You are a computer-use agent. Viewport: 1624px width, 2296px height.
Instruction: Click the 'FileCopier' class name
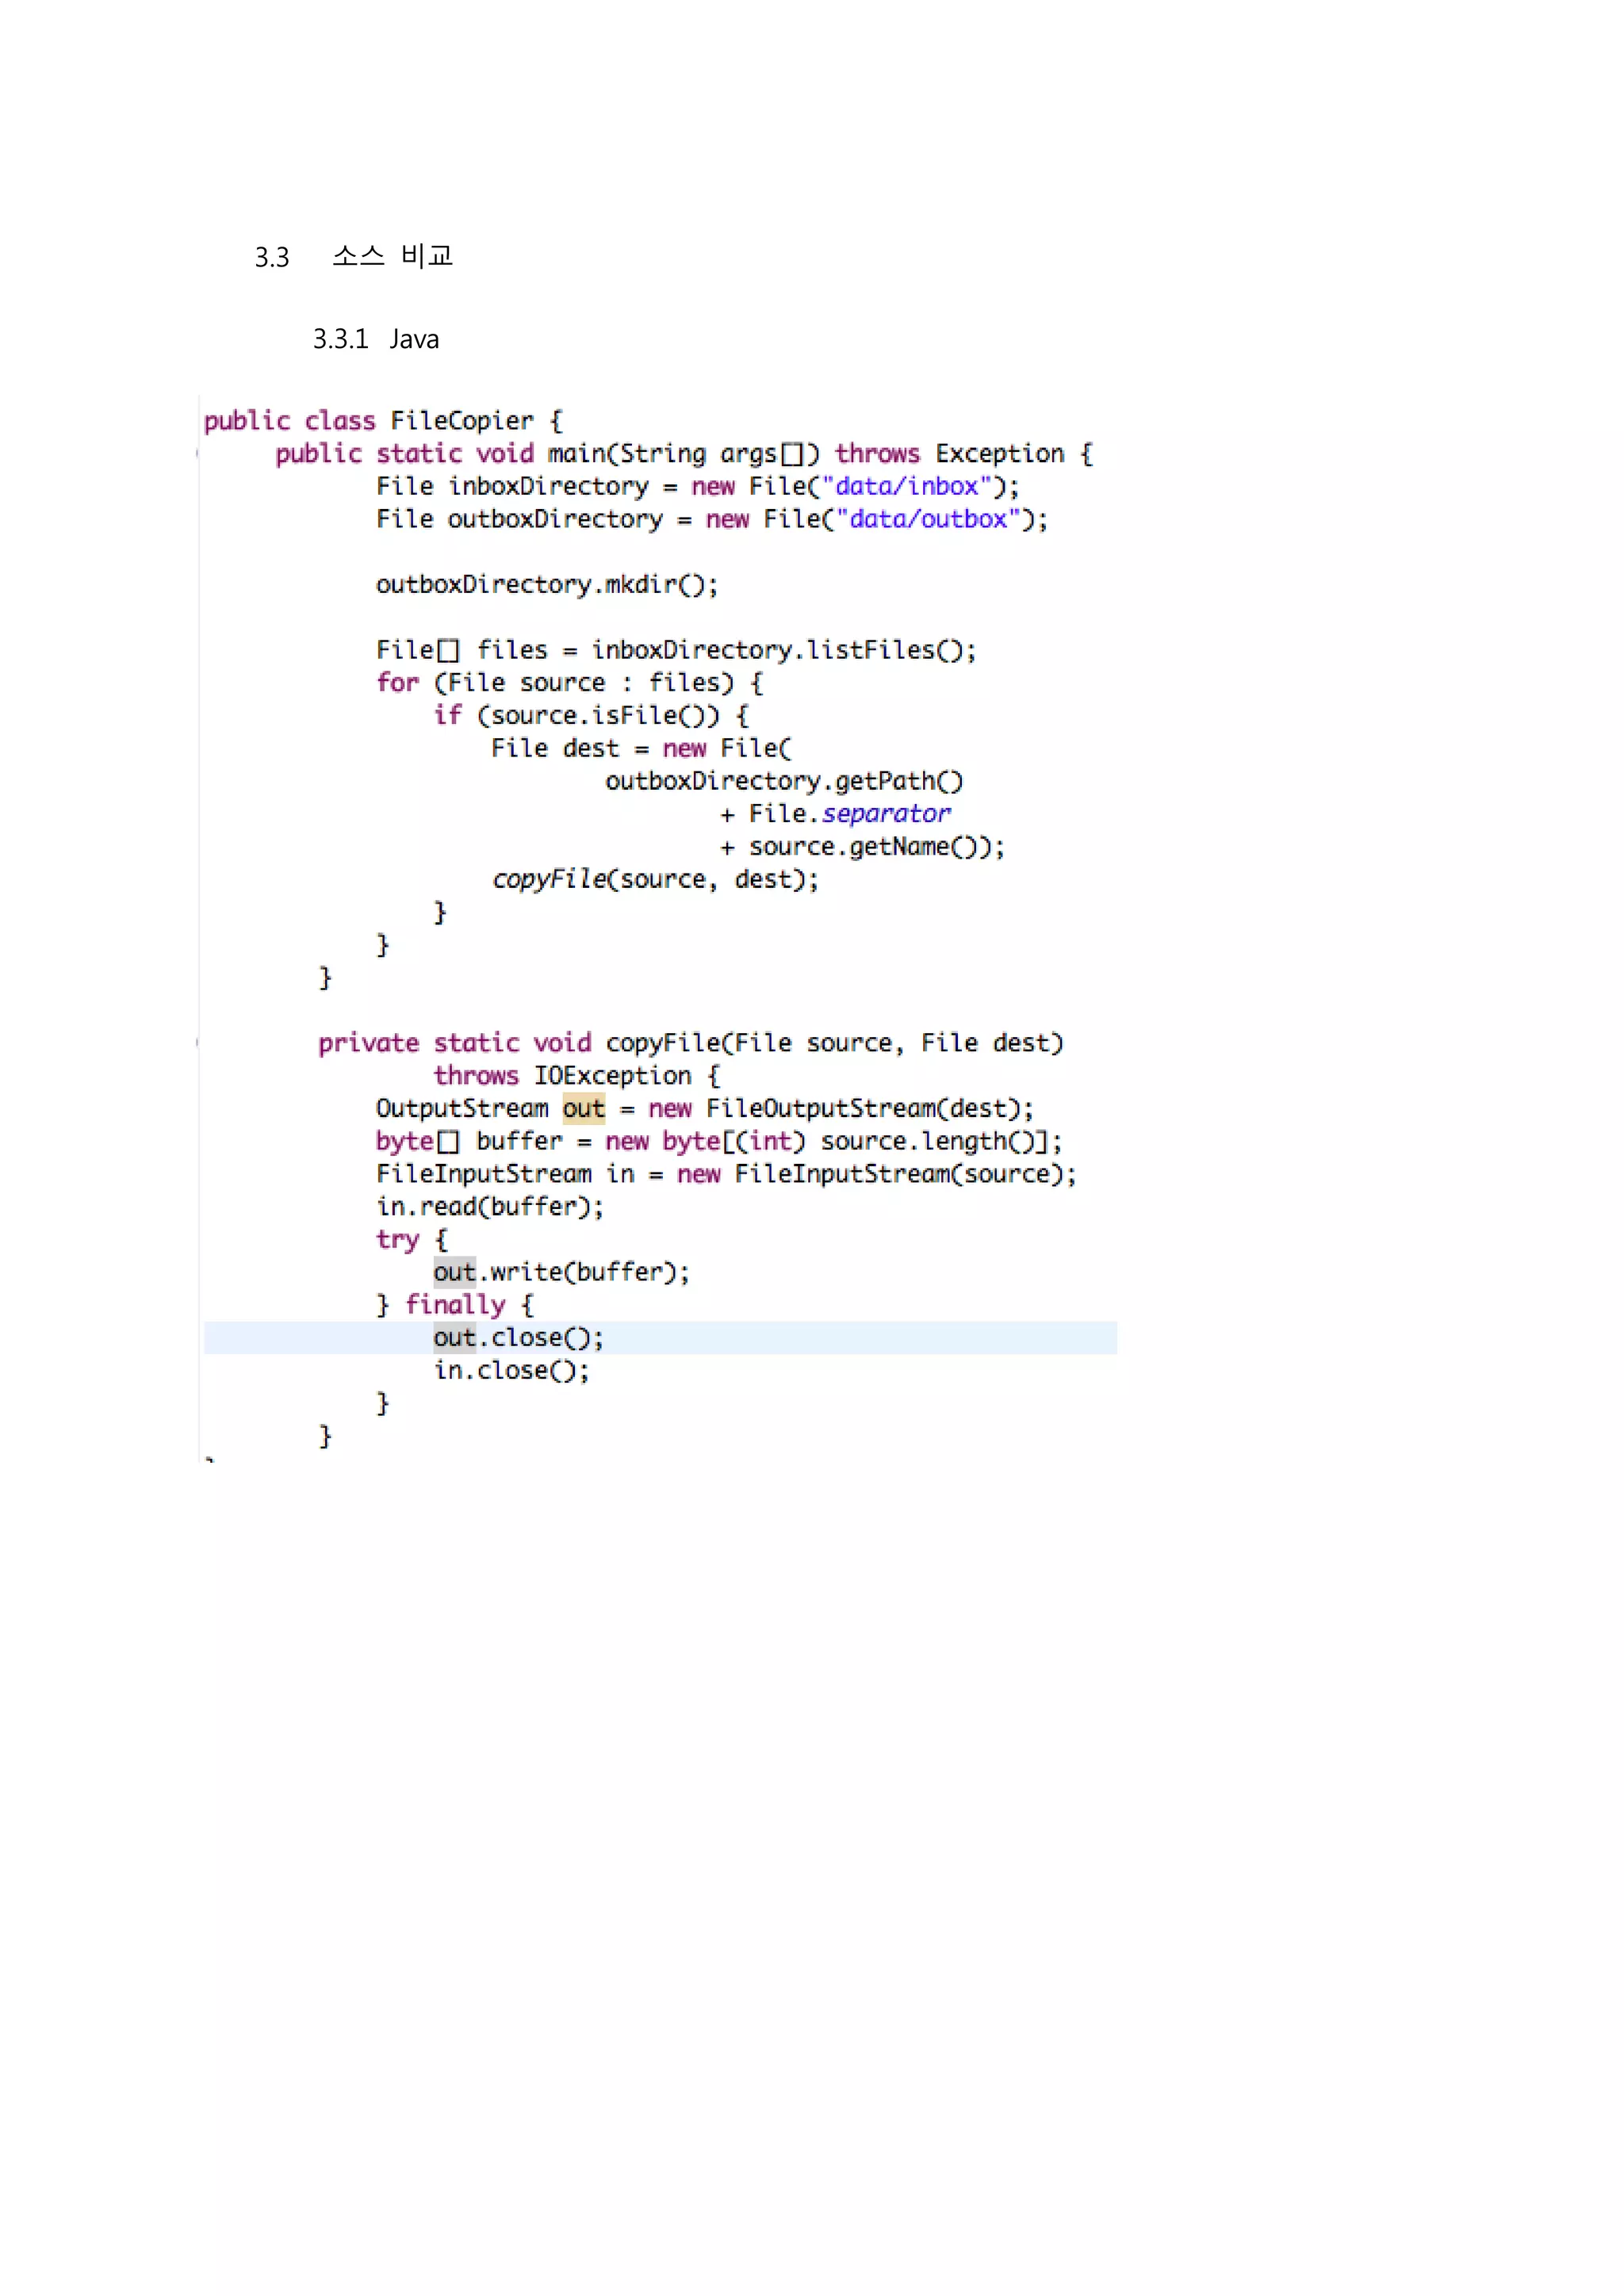coord(461,421)
